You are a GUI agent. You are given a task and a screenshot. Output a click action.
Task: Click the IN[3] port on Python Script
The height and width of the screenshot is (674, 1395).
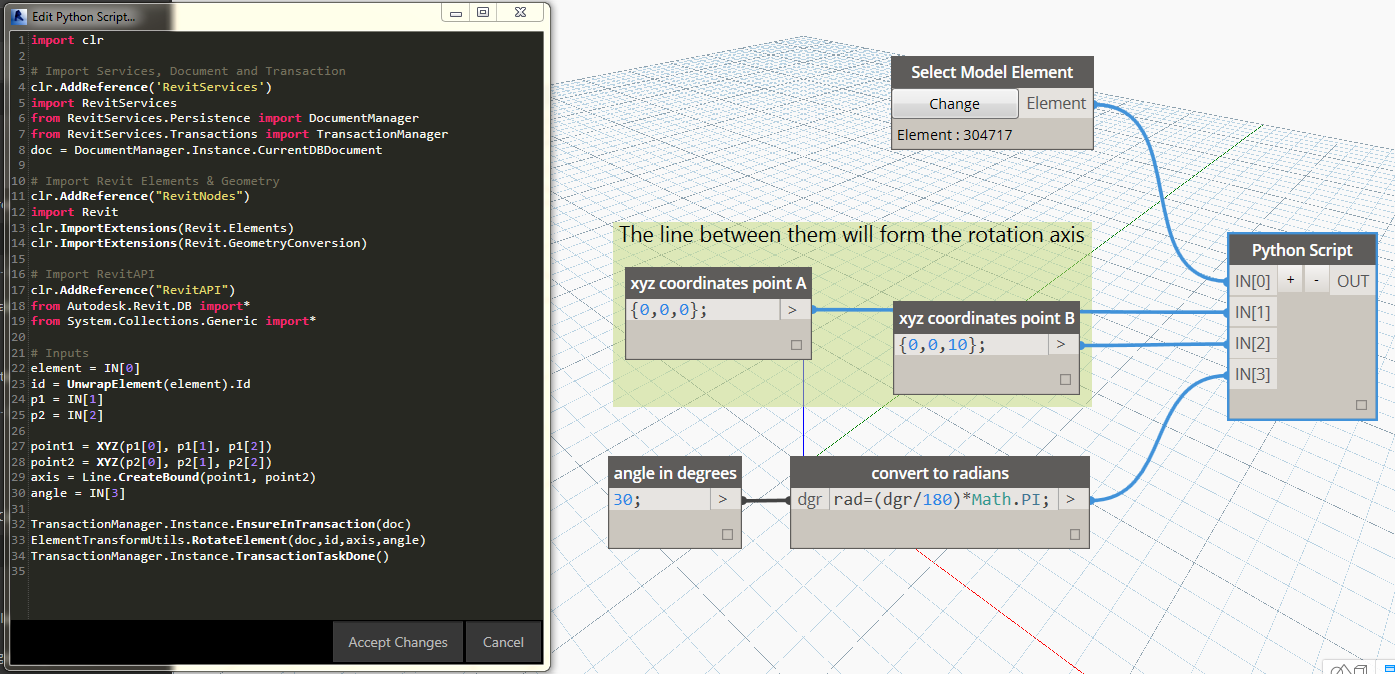coord(1252,374)
